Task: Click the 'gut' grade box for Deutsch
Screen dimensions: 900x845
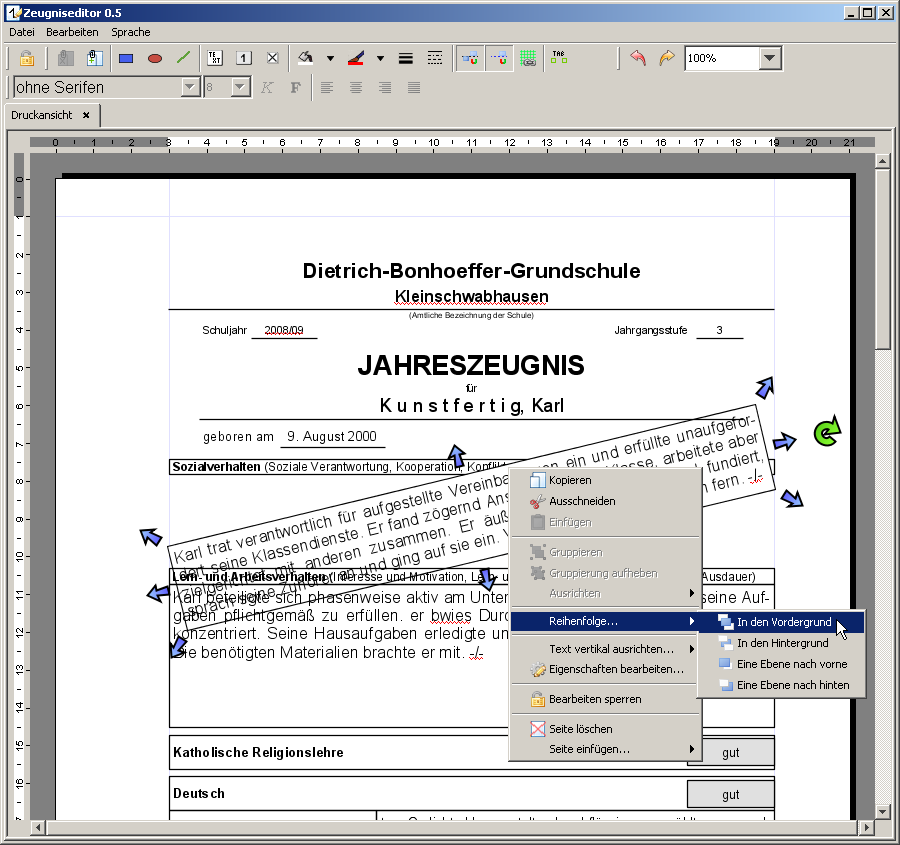Action: [730, 794]
